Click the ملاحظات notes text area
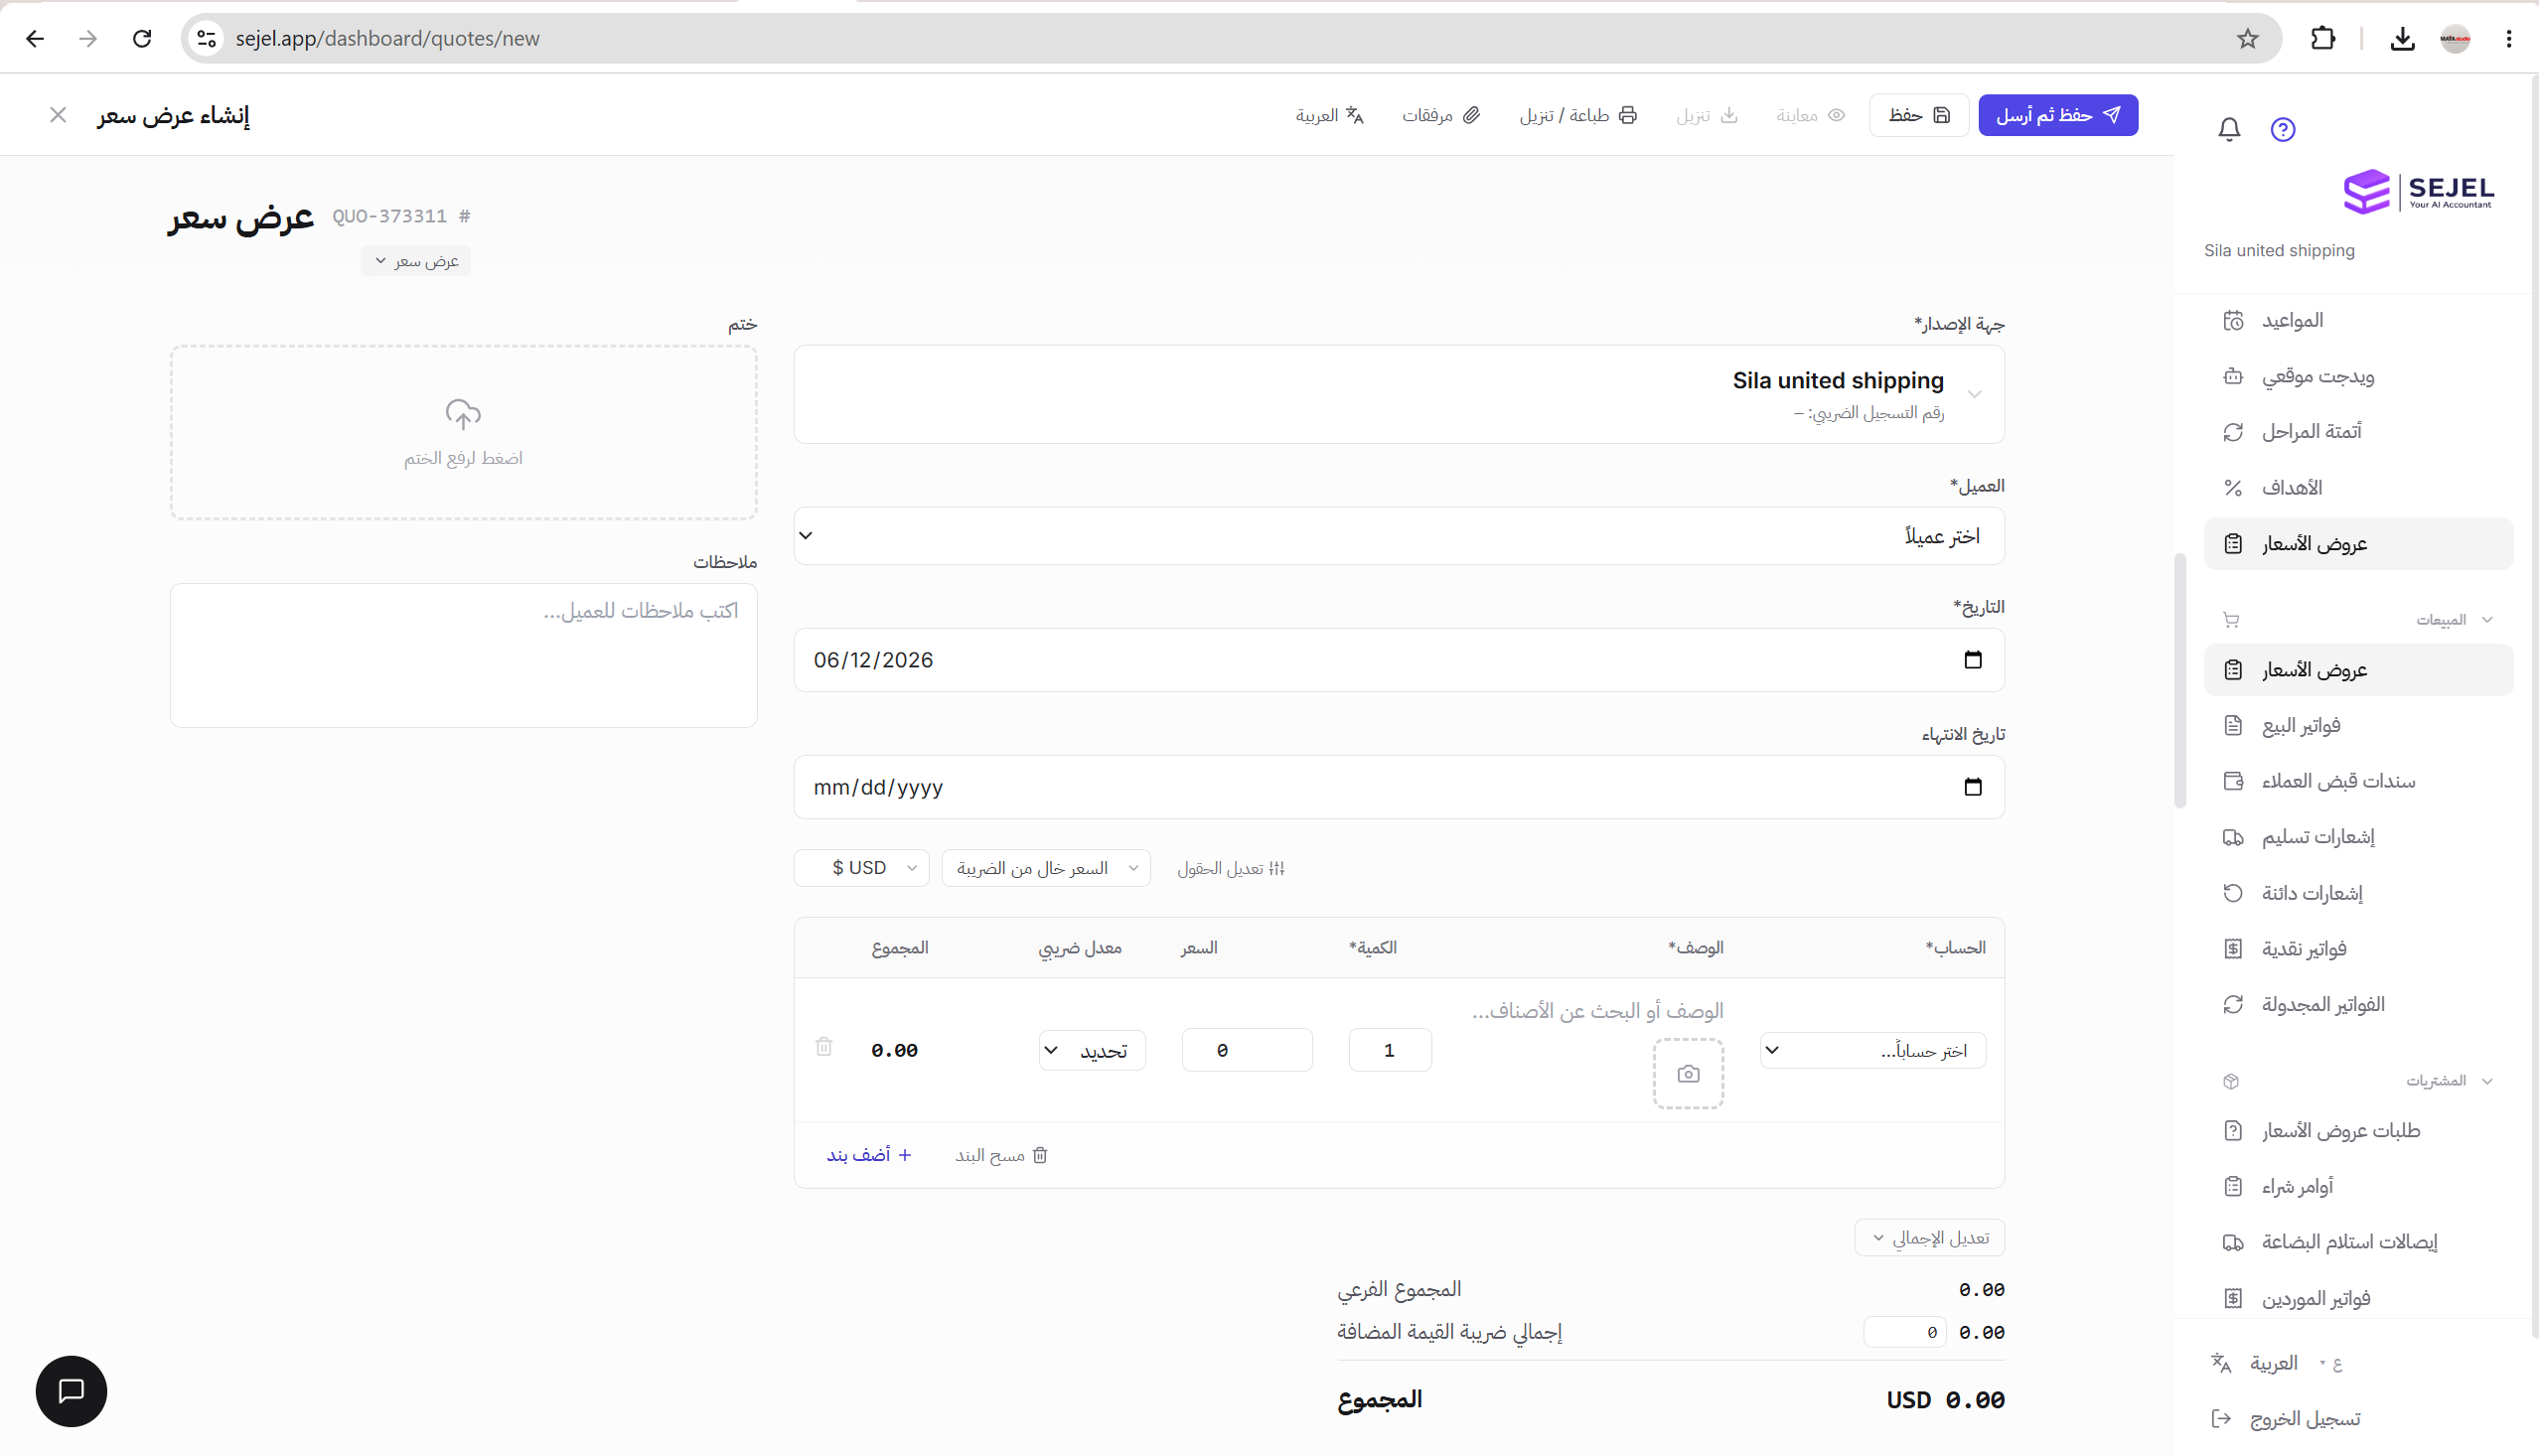Viewport: 2539px width, 1456px height. pos(463,655)
